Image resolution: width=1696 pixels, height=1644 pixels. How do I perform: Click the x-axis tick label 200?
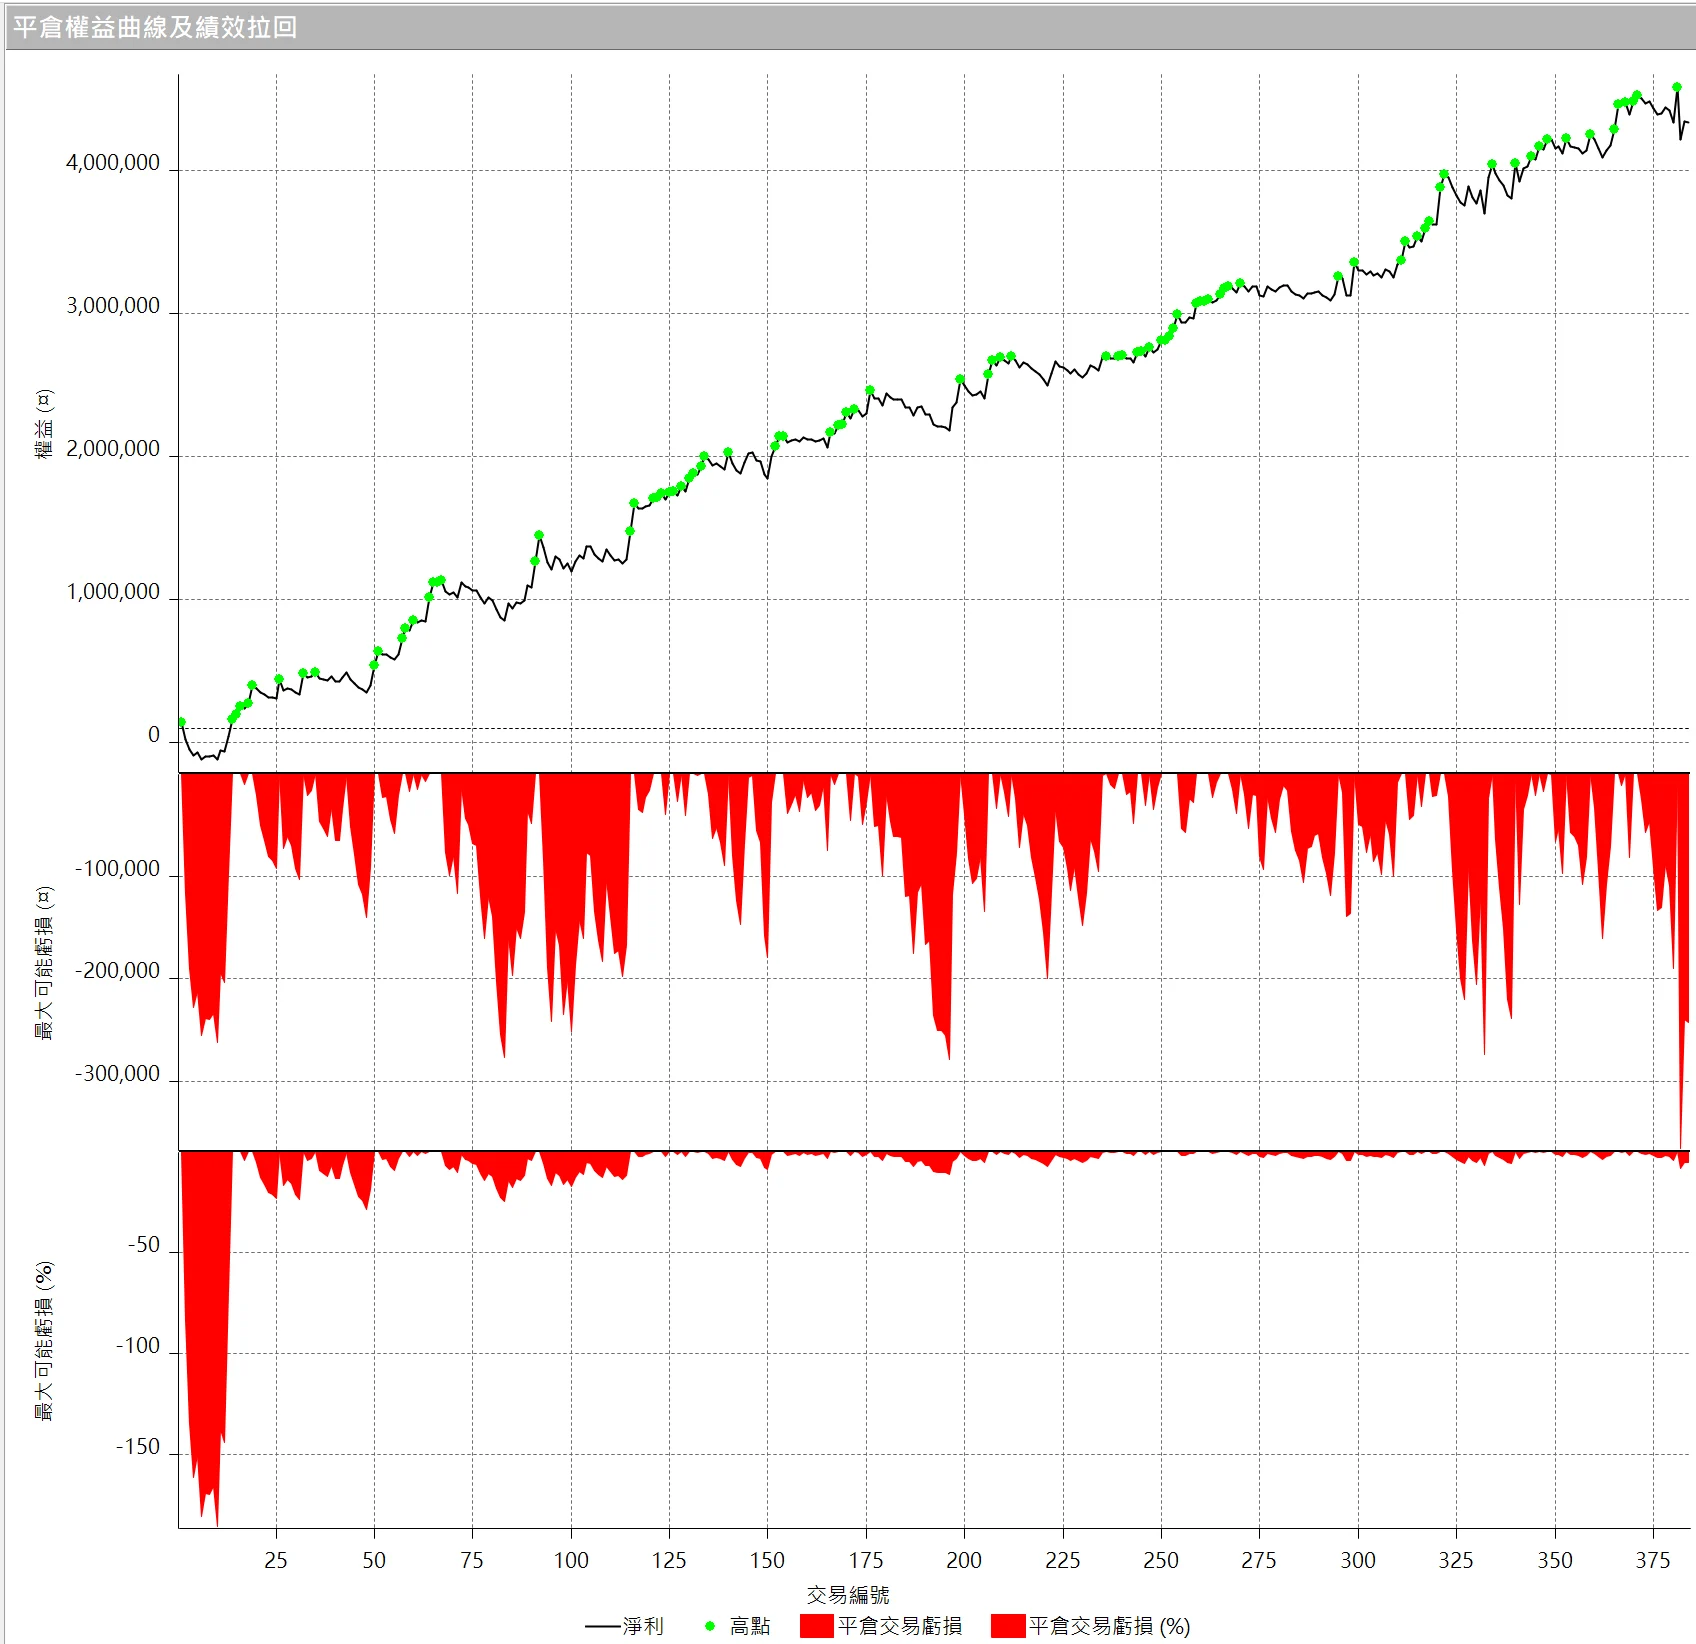[x=964, y=1560]
